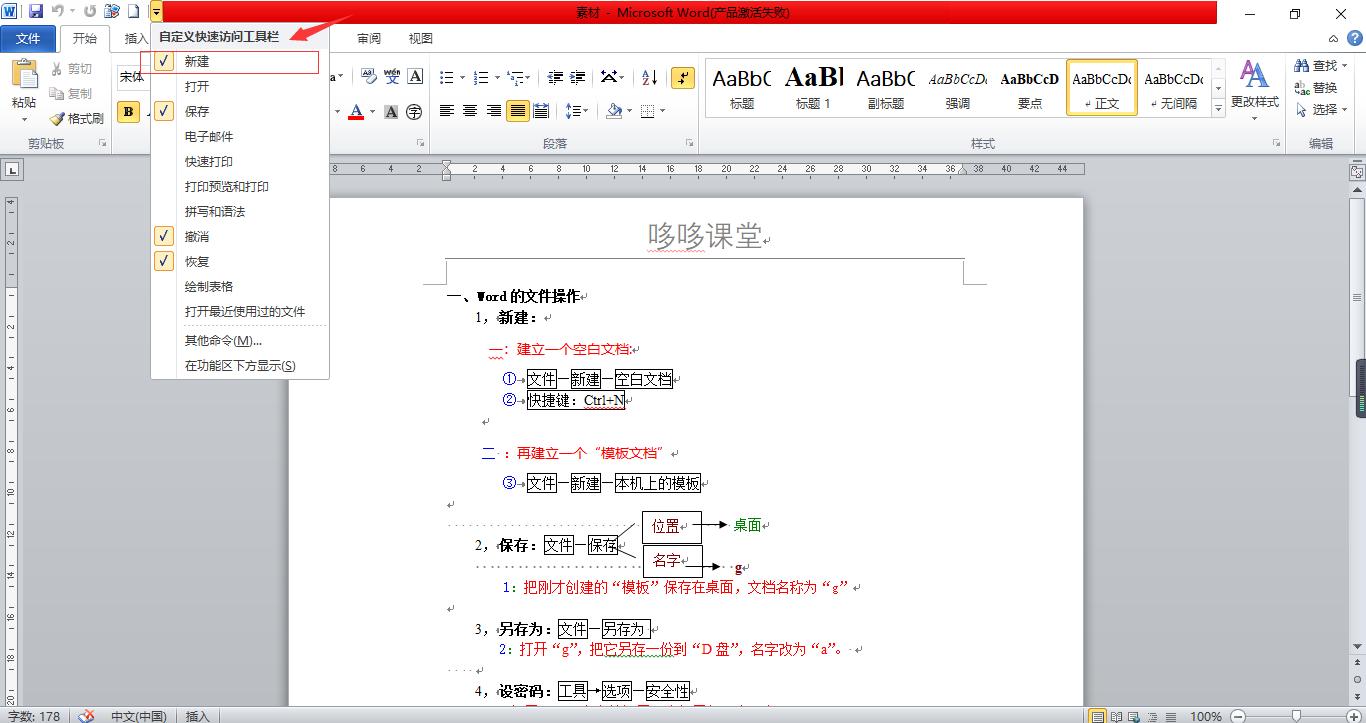This screenshot has width=1366, height=723.
Task: Open the Clear Formatting eraser icon
Action: (x=368, y=75)
